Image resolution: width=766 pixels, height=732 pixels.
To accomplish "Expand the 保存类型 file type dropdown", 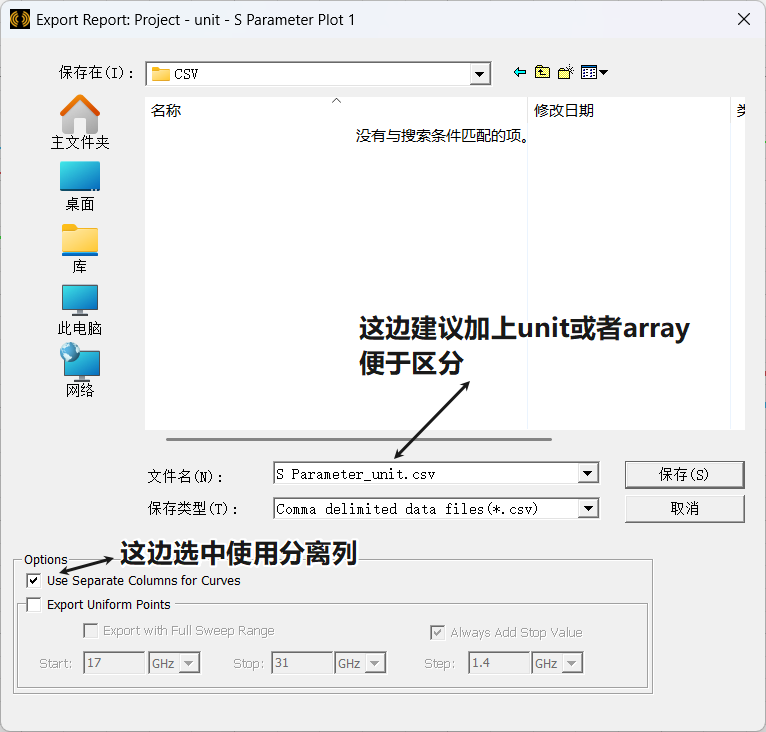I will click(x=588, y=508).
